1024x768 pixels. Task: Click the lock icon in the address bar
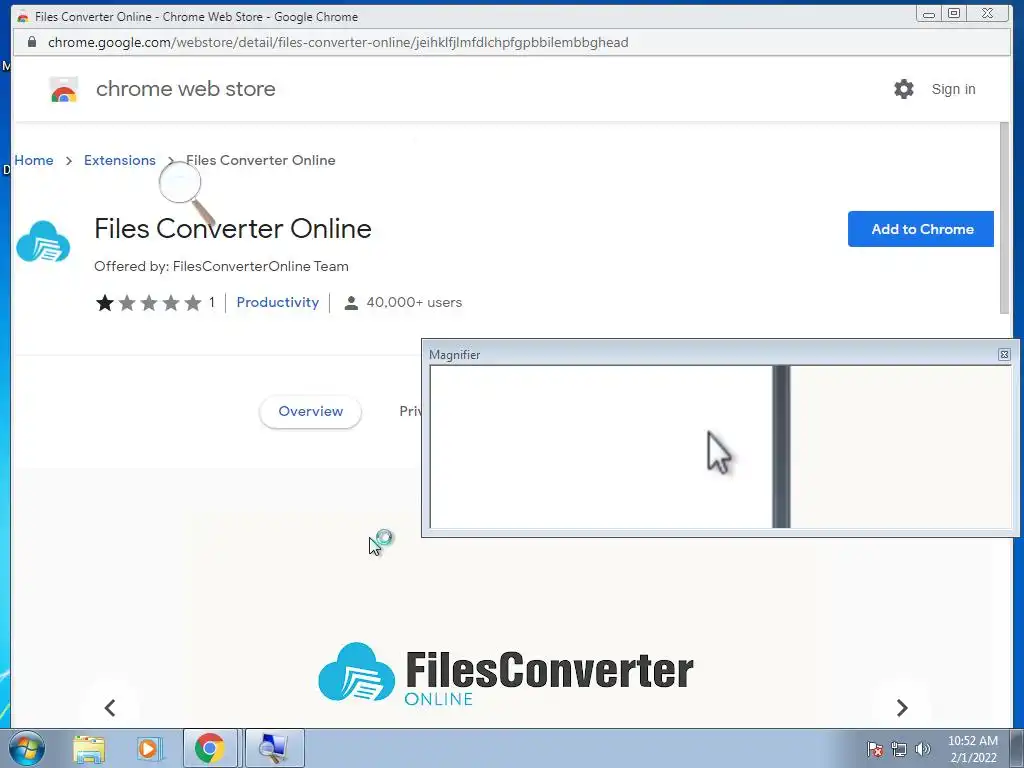point(31,42)
